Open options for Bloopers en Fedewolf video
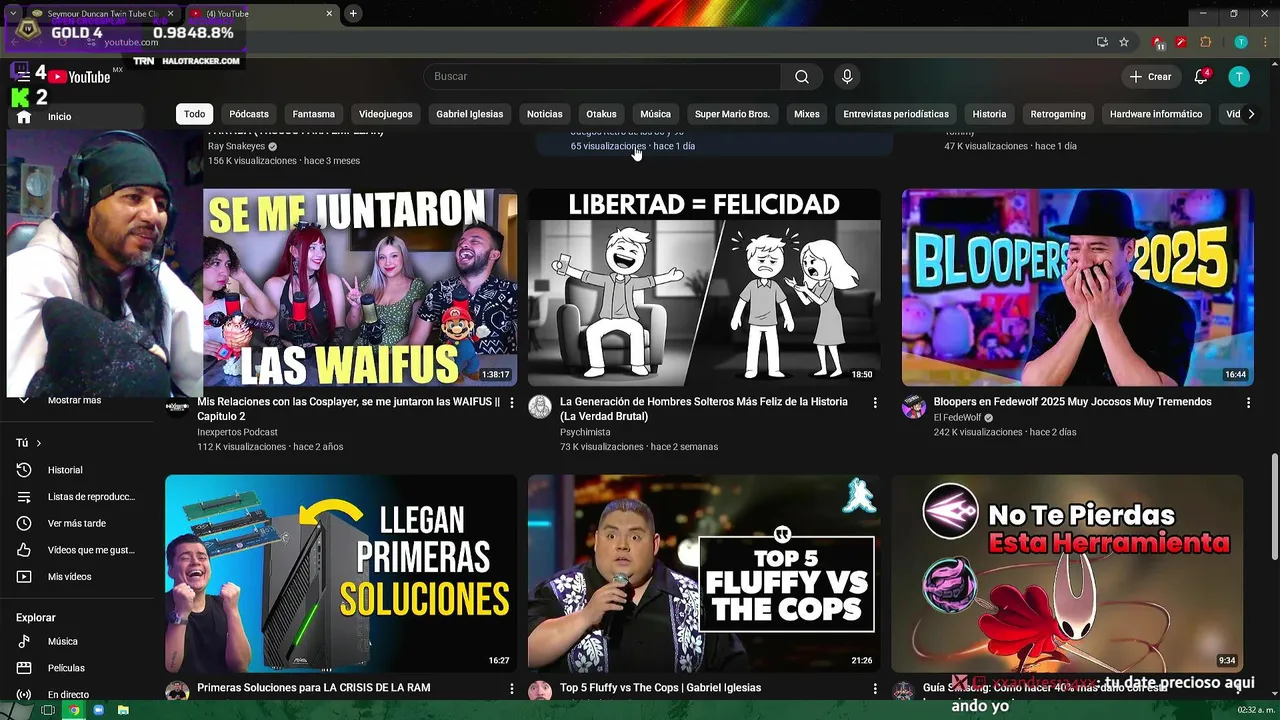 click(x=1248, y=402)
